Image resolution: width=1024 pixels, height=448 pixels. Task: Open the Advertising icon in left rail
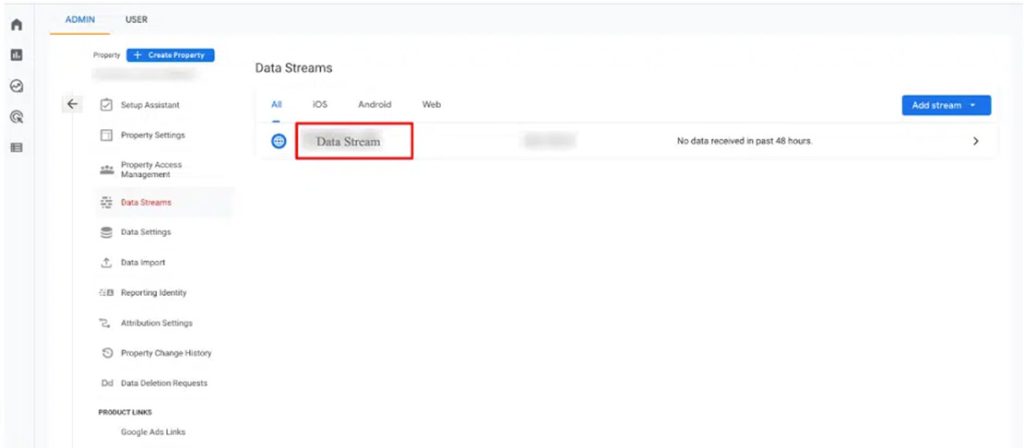[16, 117]
